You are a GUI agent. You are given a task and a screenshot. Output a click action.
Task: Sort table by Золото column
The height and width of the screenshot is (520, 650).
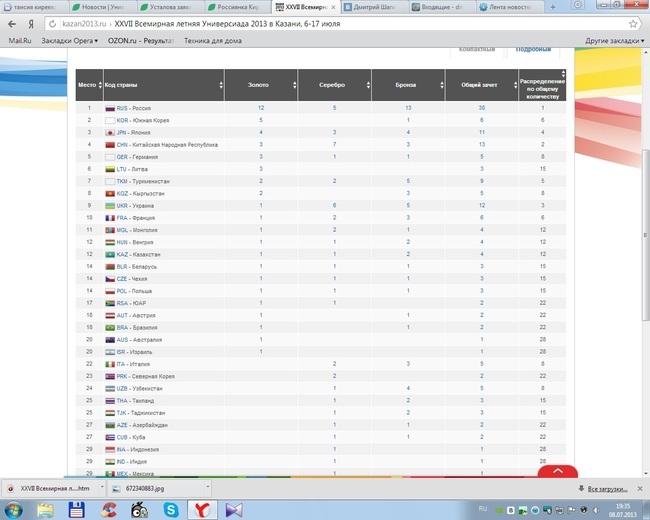pyautogui.click(x=259, y=85)
